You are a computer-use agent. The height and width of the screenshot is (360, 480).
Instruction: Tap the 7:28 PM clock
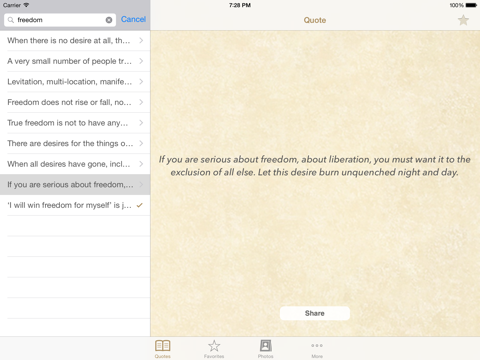(x=240, y=5)
